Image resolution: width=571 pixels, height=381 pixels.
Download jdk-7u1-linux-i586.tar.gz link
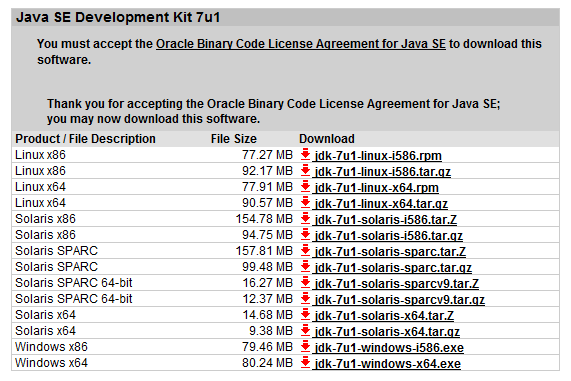pos(383,172)
